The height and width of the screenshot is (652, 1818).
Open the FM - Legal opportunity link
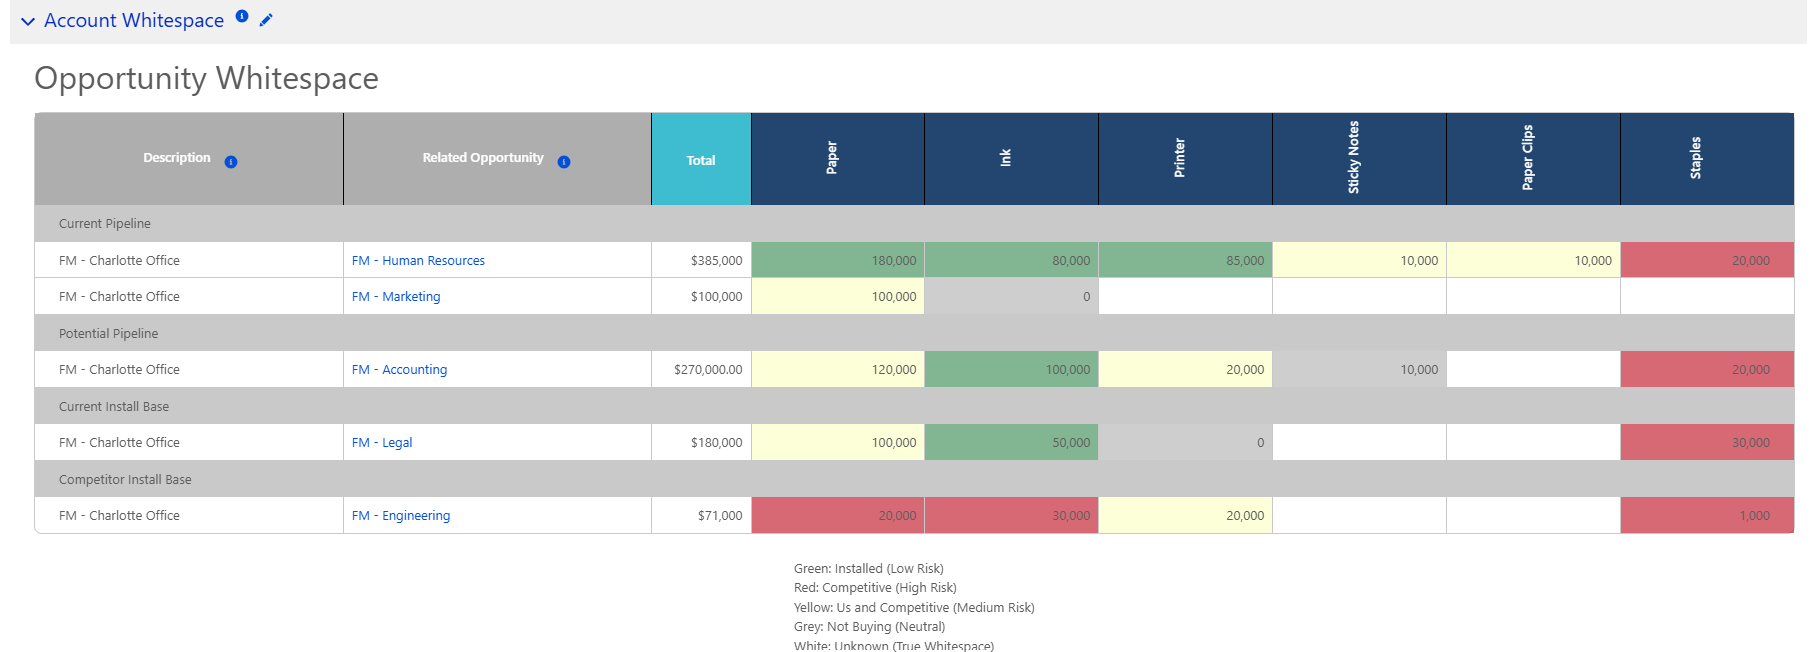382,443
